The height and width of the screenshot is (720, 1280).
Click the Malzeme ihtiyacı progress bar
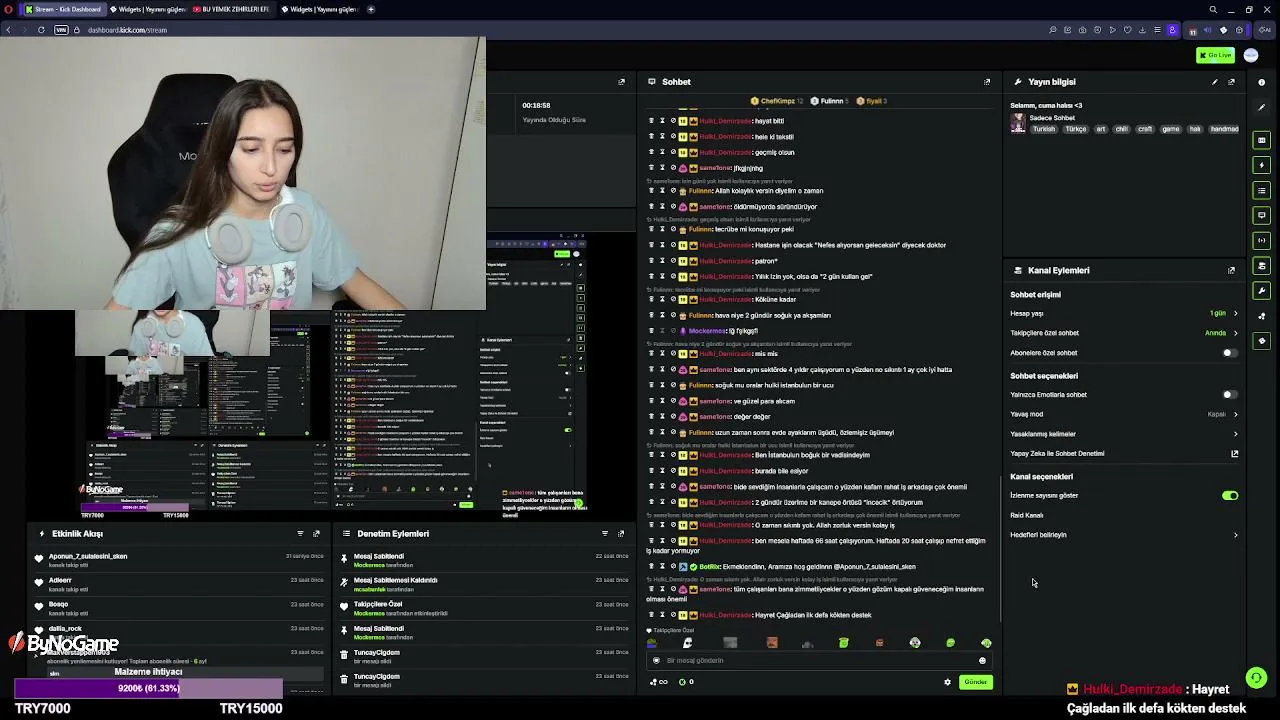click(148, 688)
